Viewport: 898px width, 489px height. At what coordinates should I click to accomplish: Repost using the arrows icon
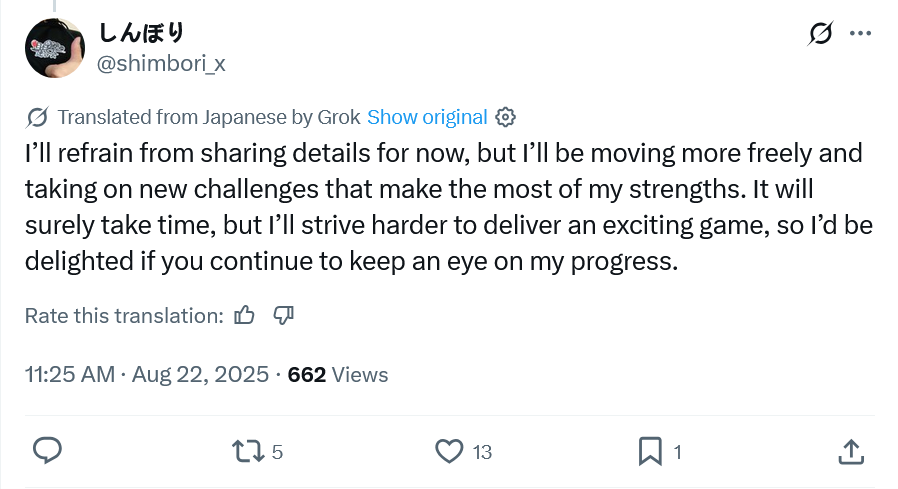pyautogui.click(x=248, y=451)
